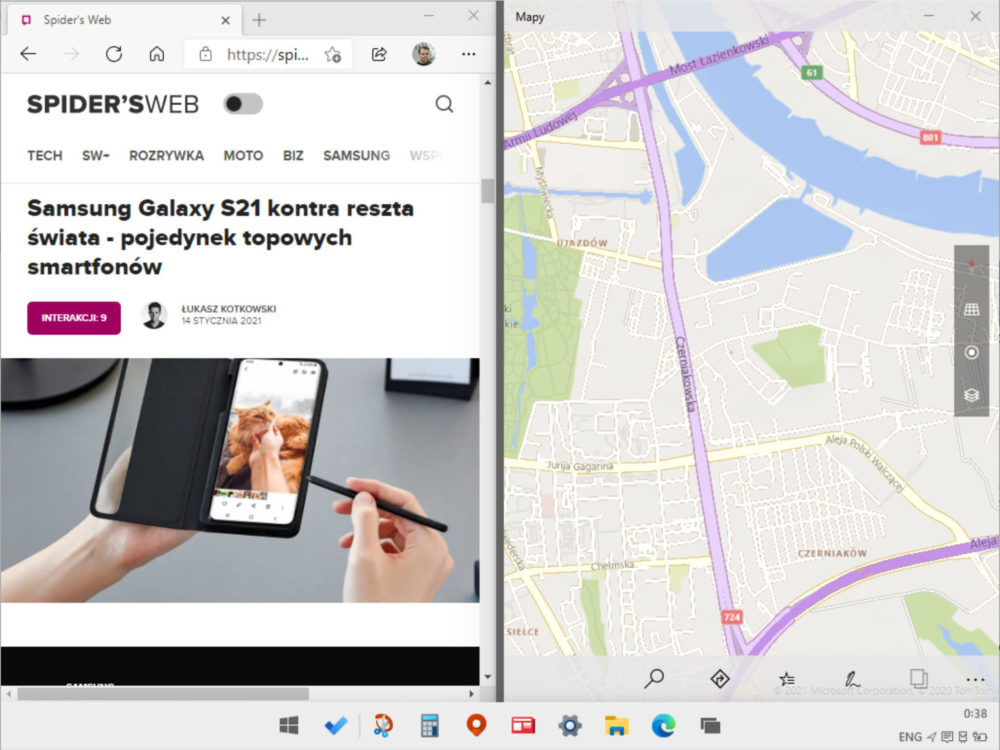This screenshot has height=750, width=1000.
Task: Open Edge settings and more menu
Action: pos(469,54)
